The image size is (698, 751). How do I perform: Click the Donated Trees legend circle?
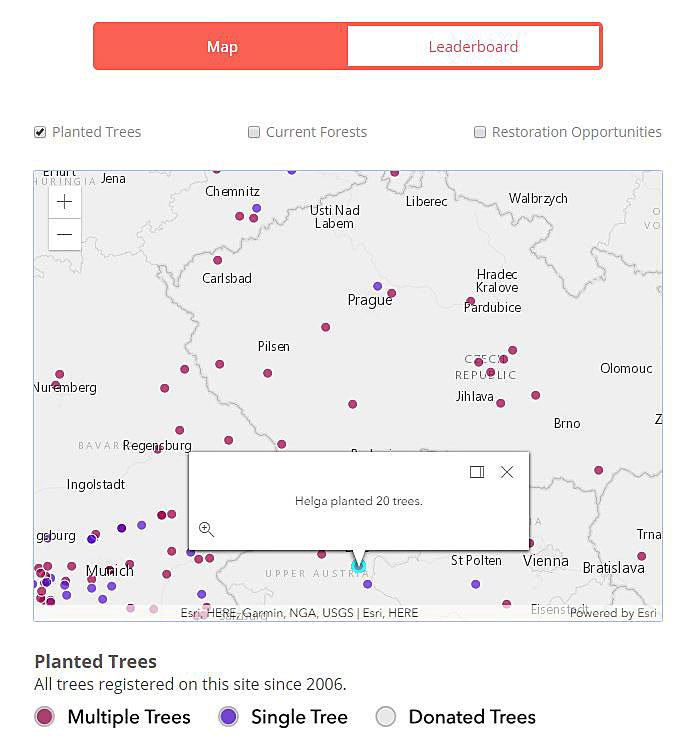point(386,717)
